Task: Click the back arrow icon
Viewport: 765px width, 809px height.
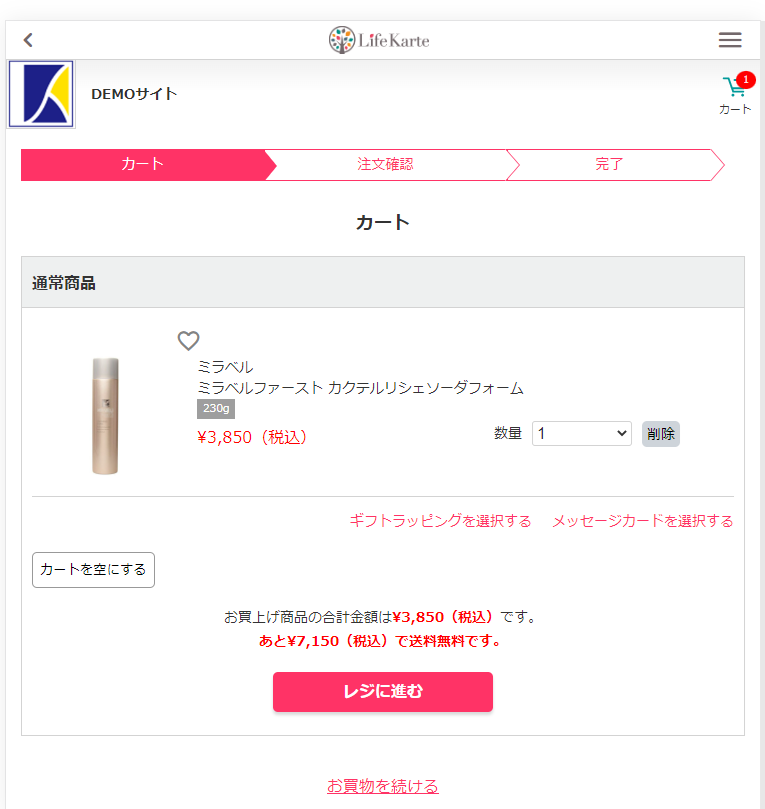Action: click(x=28, y=40)
